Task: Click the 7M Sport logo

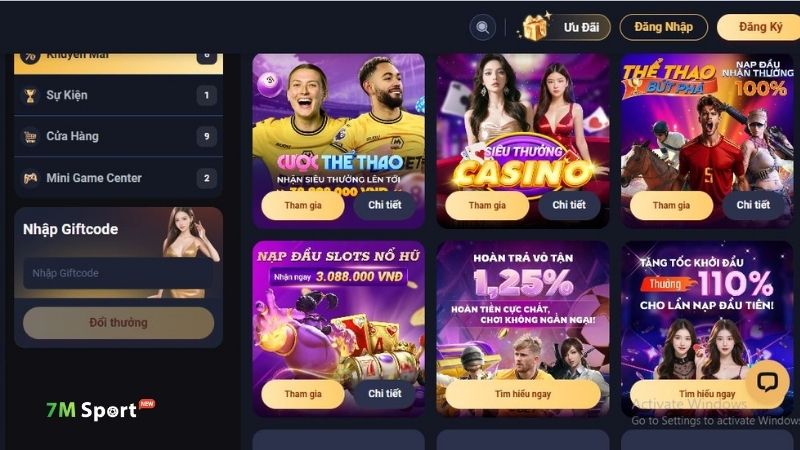Action: [x=100, y=410]
